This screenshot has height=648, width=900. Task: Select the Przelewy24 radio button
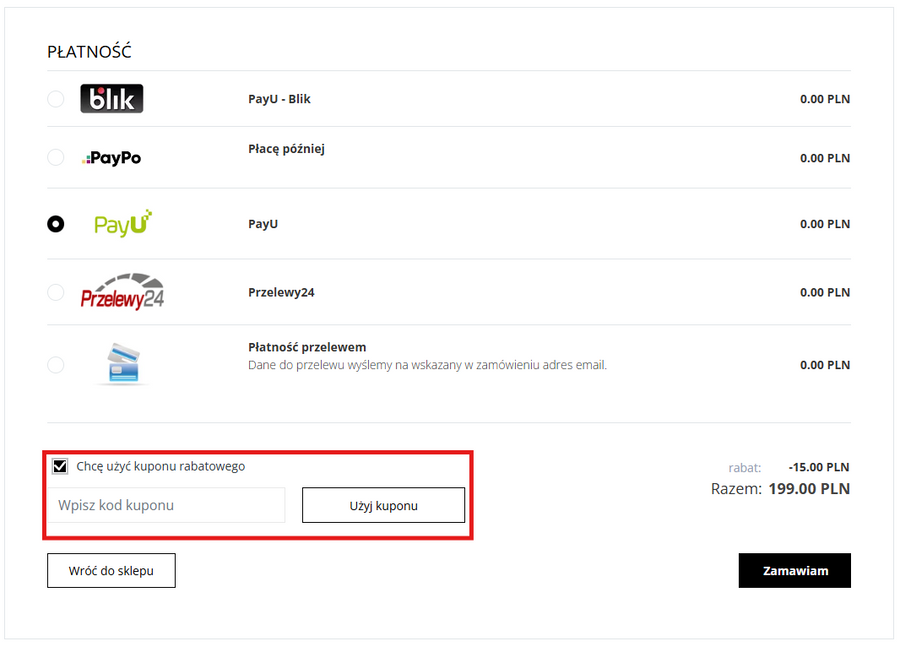click(56, 292)
